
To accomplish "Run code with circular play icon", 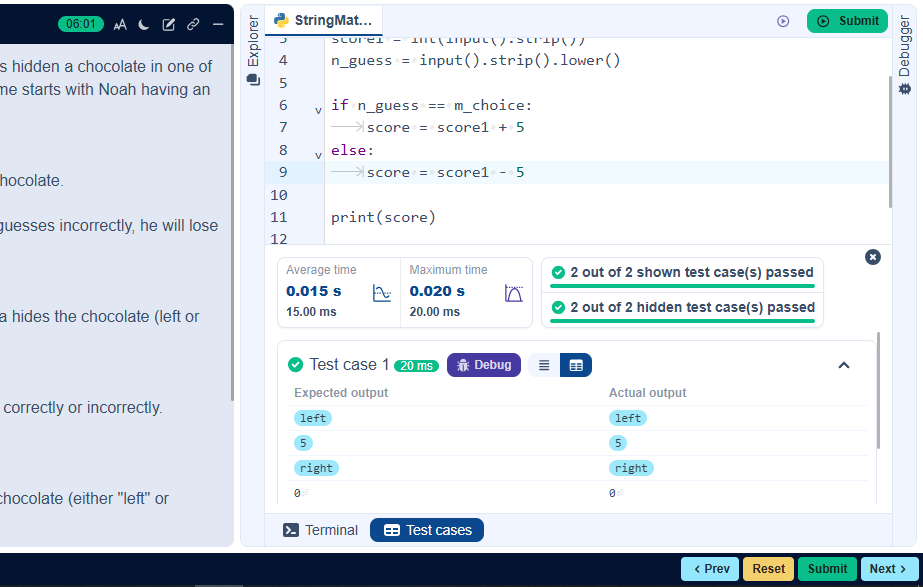I will coord(783,21).
